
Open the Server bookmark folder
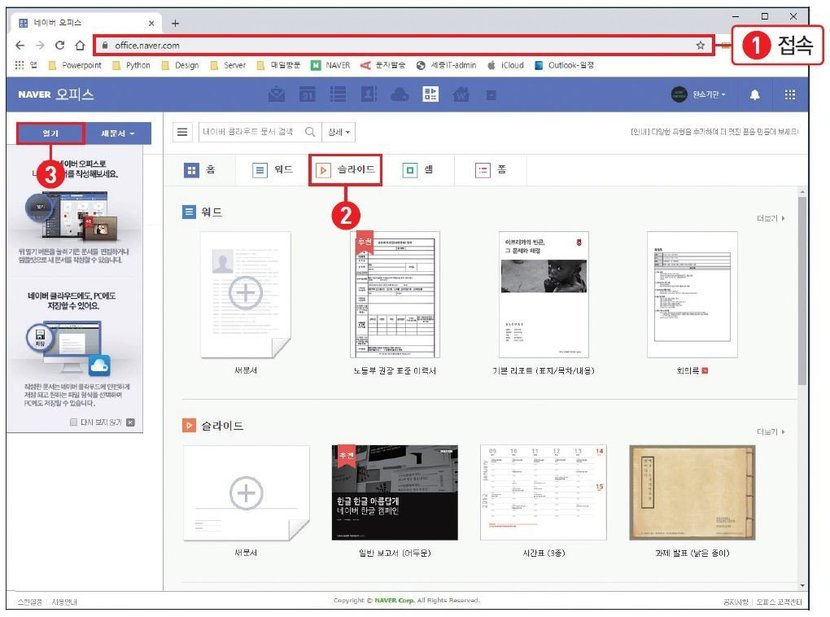coord(228,65)
